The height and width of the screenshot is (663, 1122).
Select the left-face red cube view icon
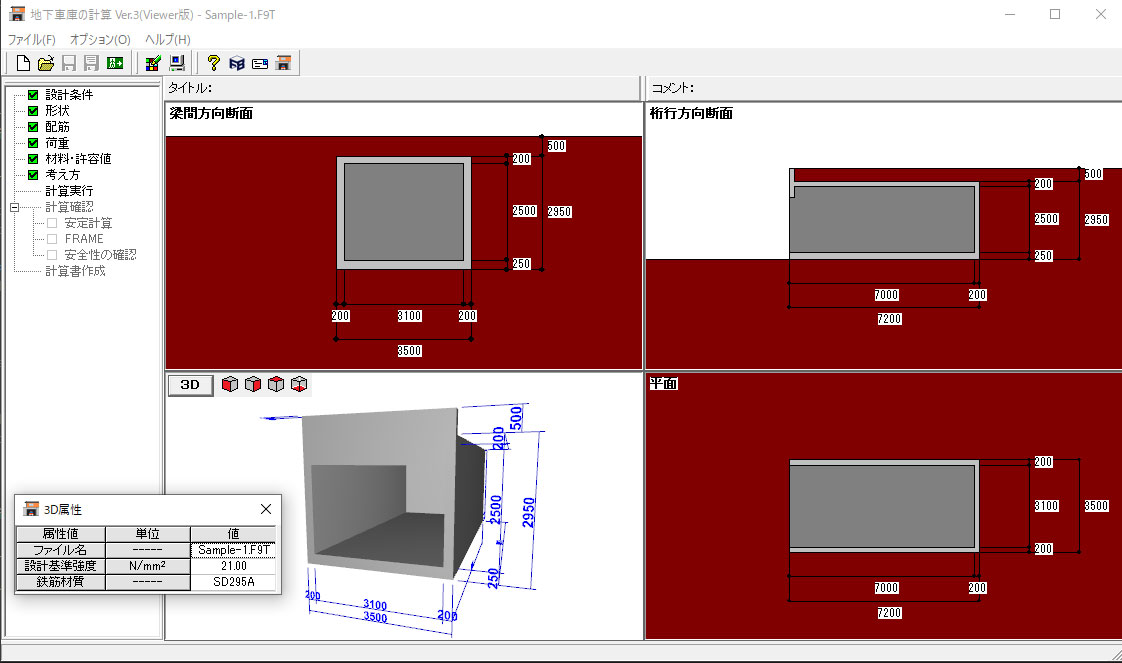coord(230,385)
